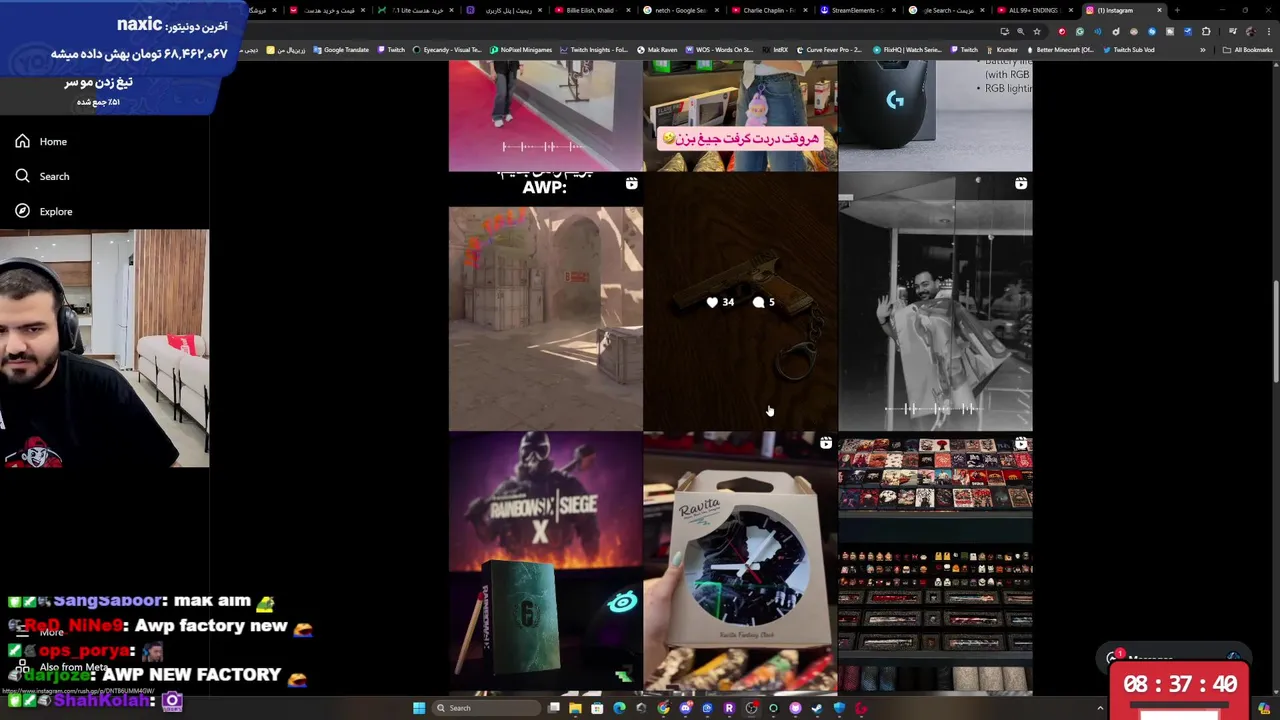Open Instagram Search from sidebar
Screen dimensions: 1280x720
[42, 177]
